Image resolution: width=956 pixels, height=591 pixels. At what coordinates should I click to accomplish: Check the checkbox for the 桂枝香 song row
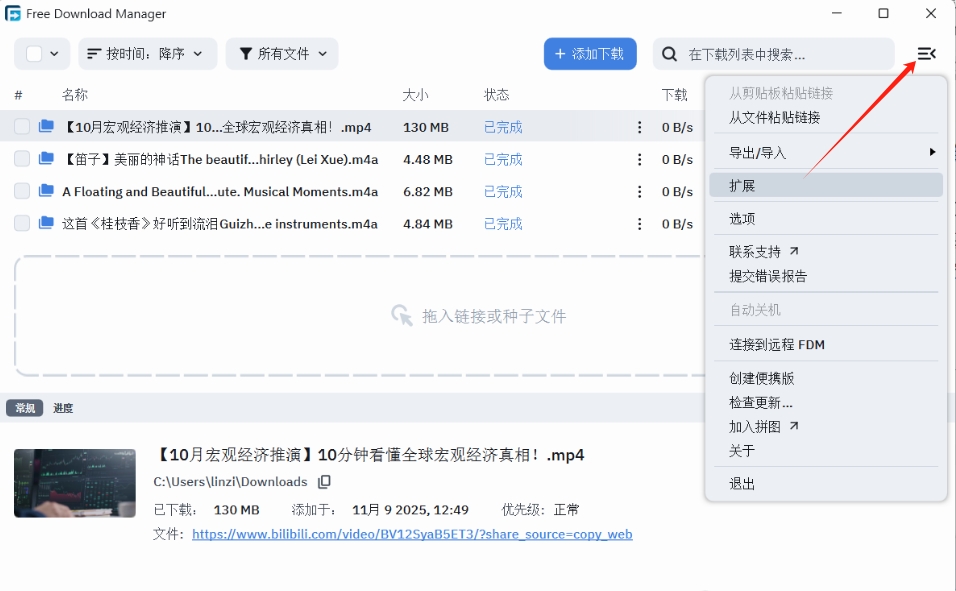21,223
